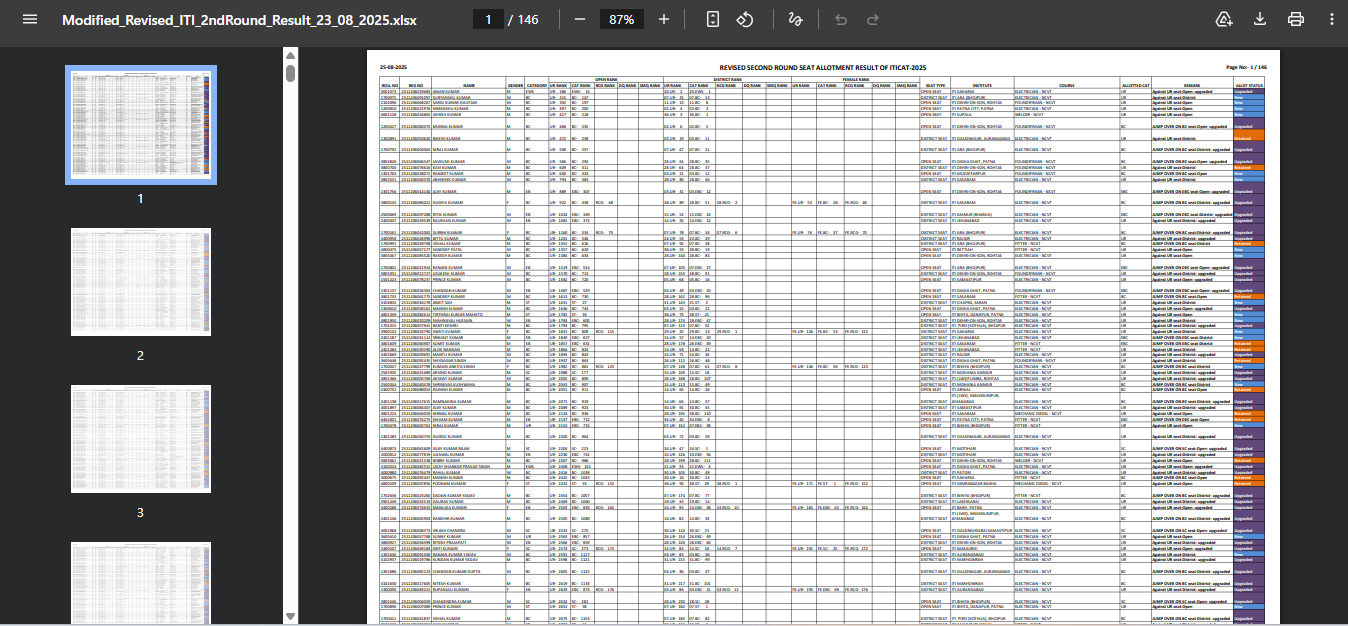Screen dimensions: 1348x626
Task: Save the file to Drive
Action: click(1224, 20)
